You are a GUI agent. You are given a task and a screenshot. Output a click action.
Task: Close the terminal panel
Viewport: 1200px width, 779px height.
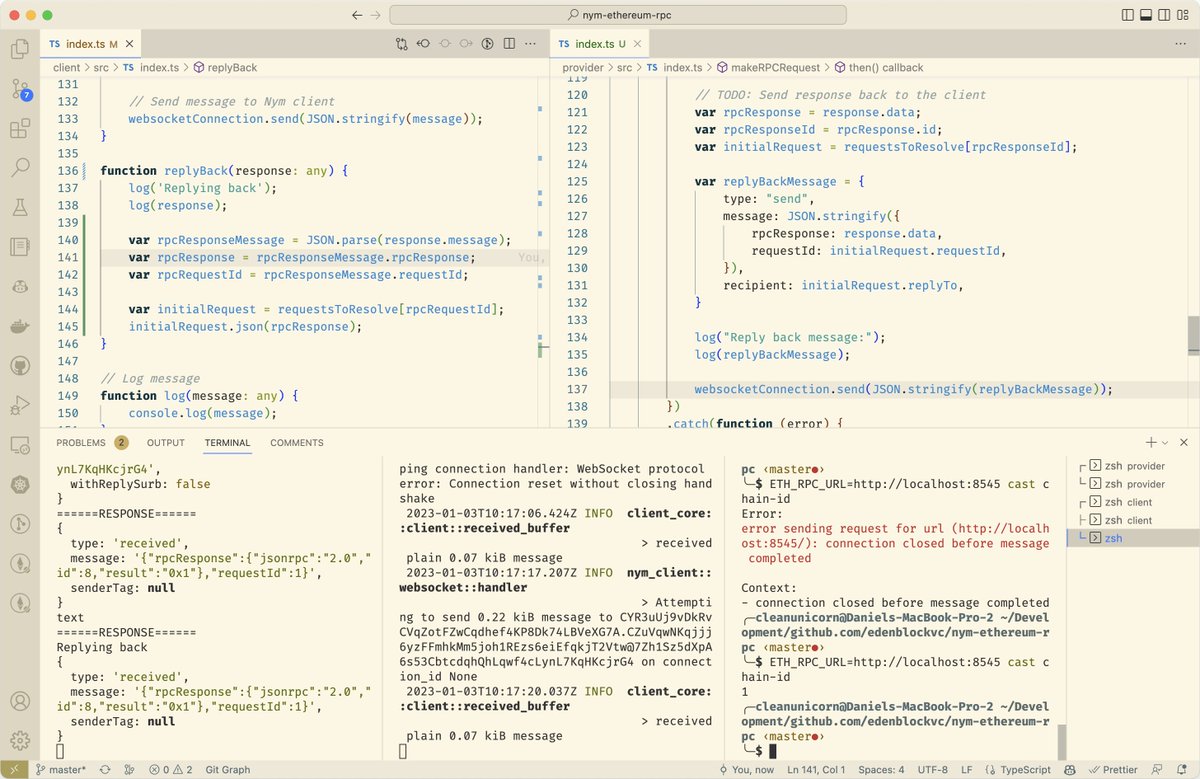pos(1184,442)
